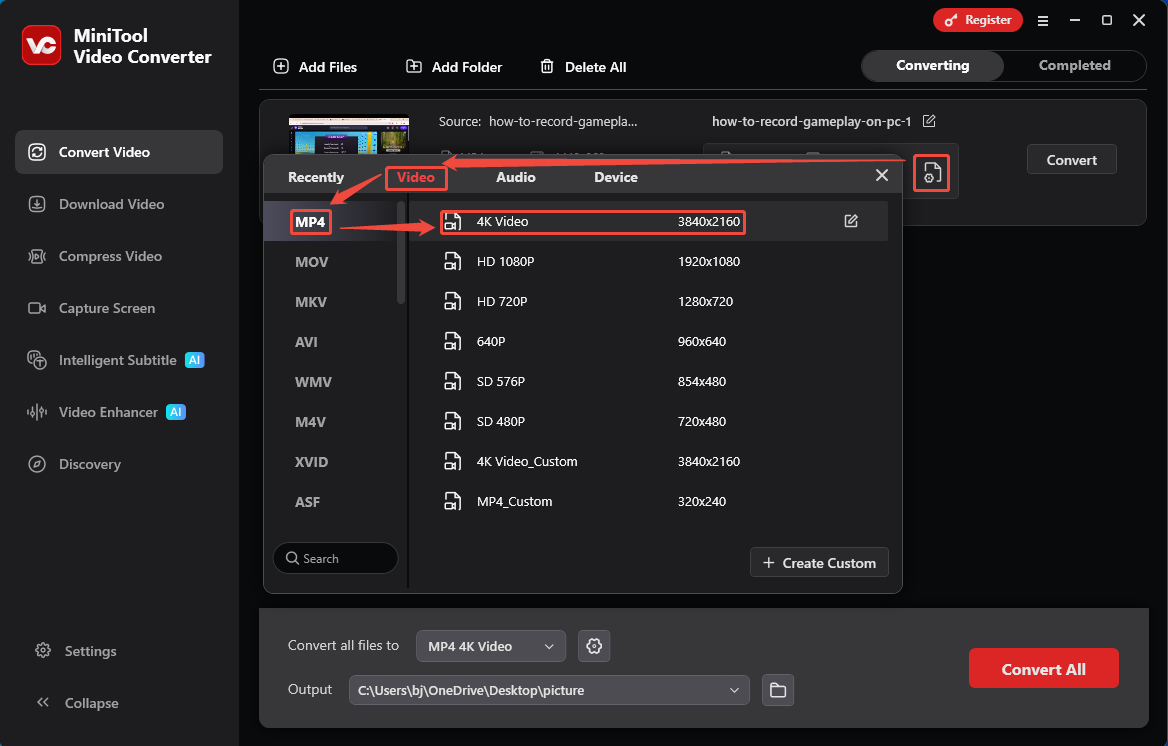Click the MiniTool Video Converter logo
This screenshot has width=1168, height=746.
pyautogui.click(x=42, y=45)
